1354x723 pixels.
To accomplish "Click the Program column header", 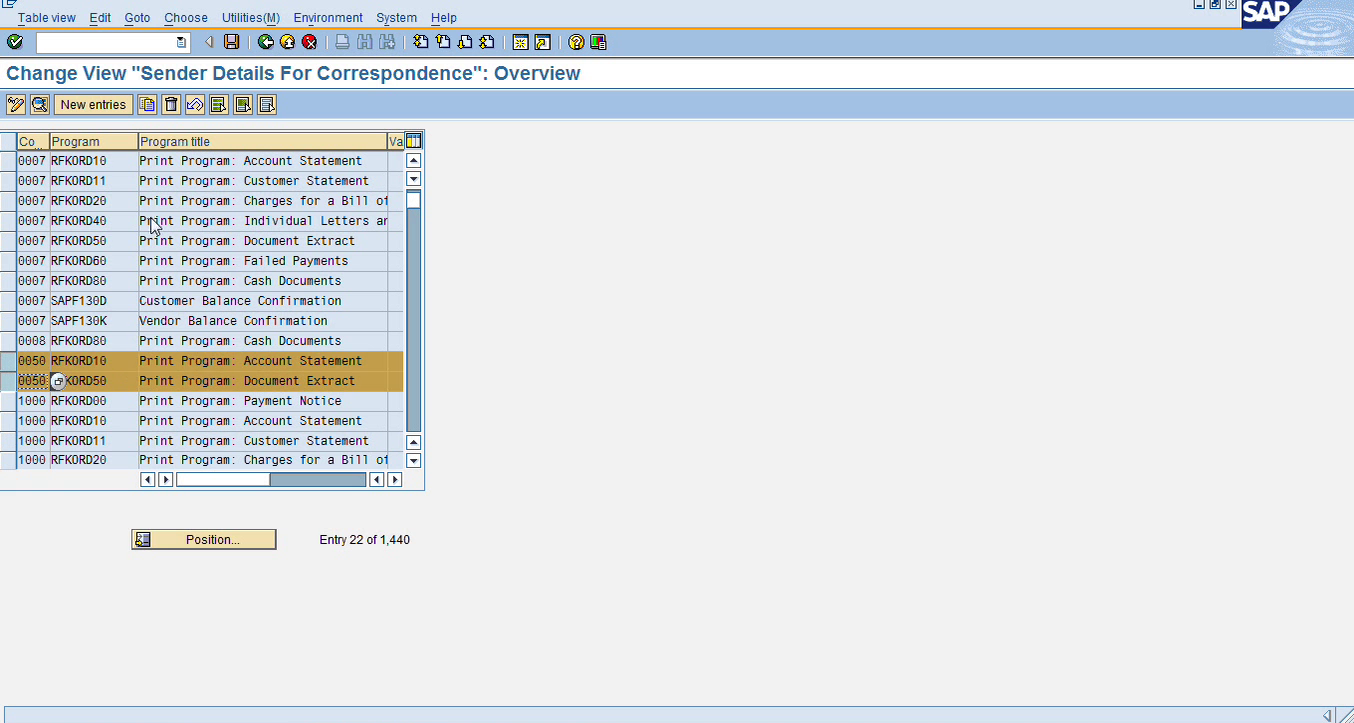I will tap(94, 142).
